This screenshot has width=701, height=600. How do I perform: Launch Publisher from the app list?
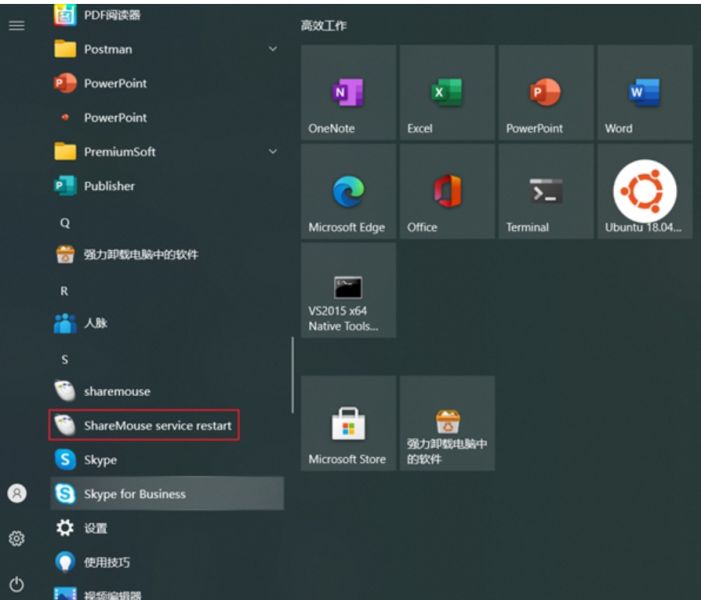pos(167,186)
